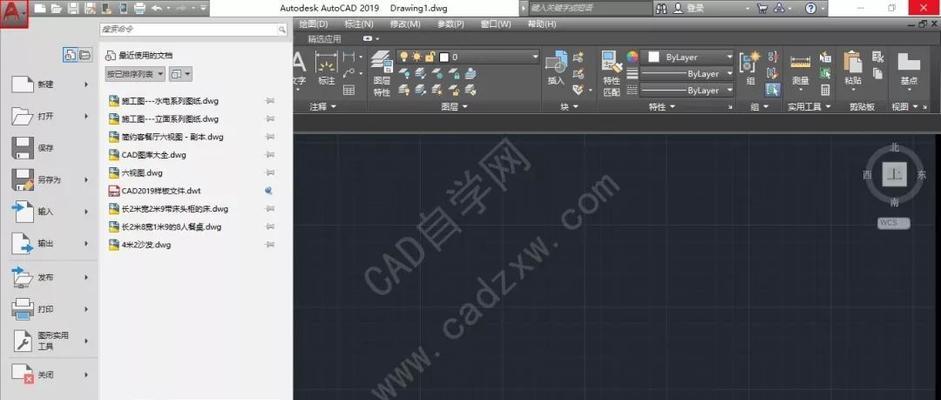Viewport: 941px width, 400px height.
Task: Toggle Recent Documents view button
Action: pos(70,55)
